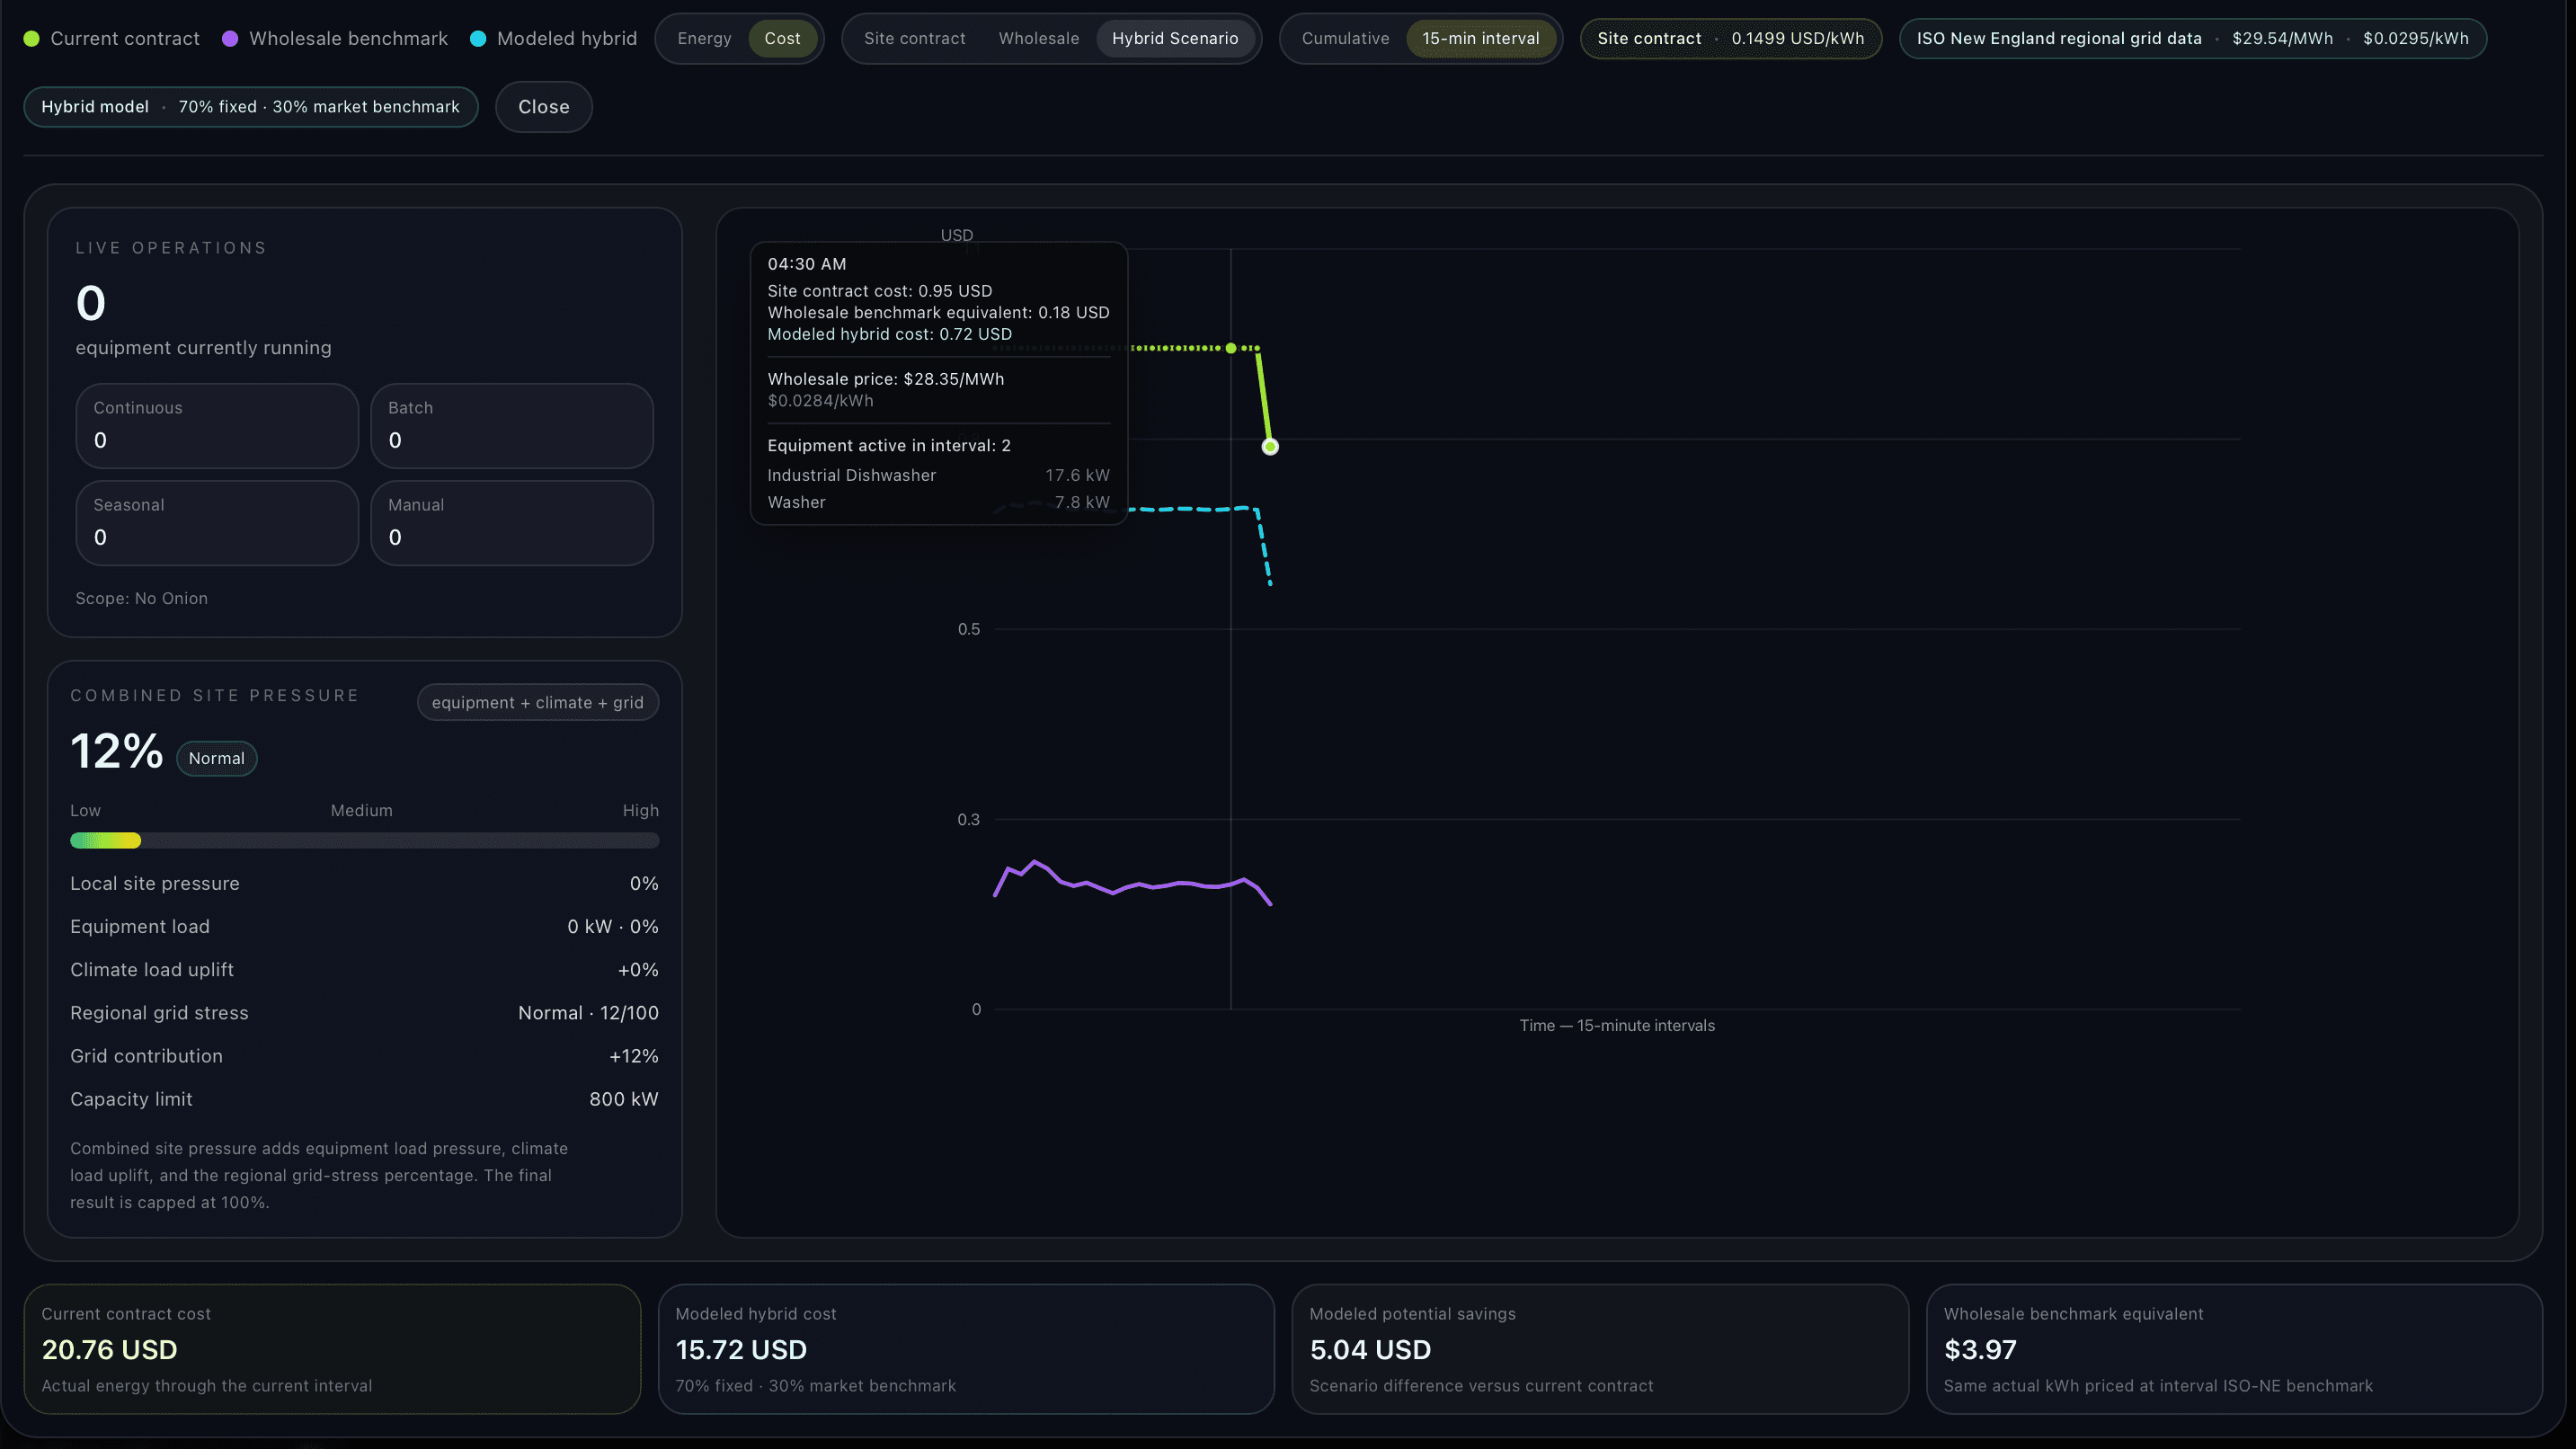Click 'LIVE OPERATIONS' heading
2576x1449 pixels.
pyautogui.click(x=171, y=248)
